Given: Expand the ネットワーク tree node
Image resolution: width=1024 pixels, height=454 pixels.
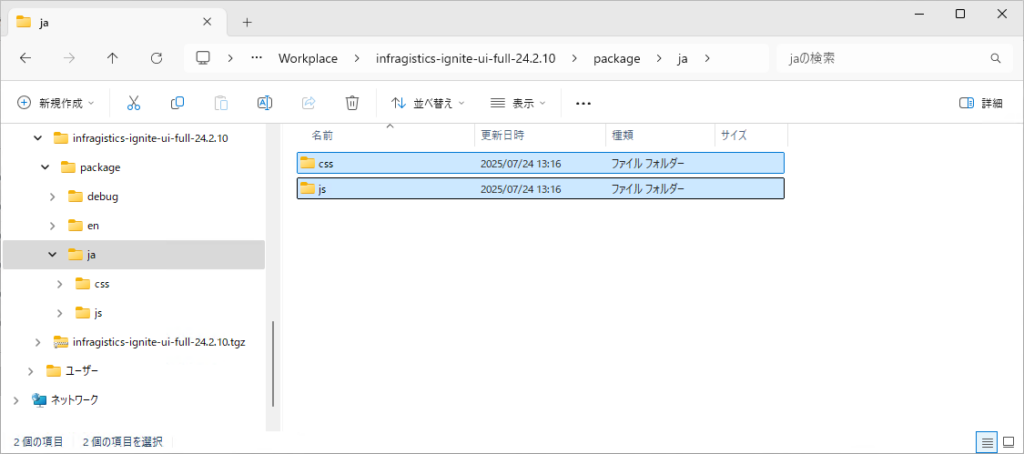Looking at the screenshot, I should pyautogui.click(x=16, y=399).
